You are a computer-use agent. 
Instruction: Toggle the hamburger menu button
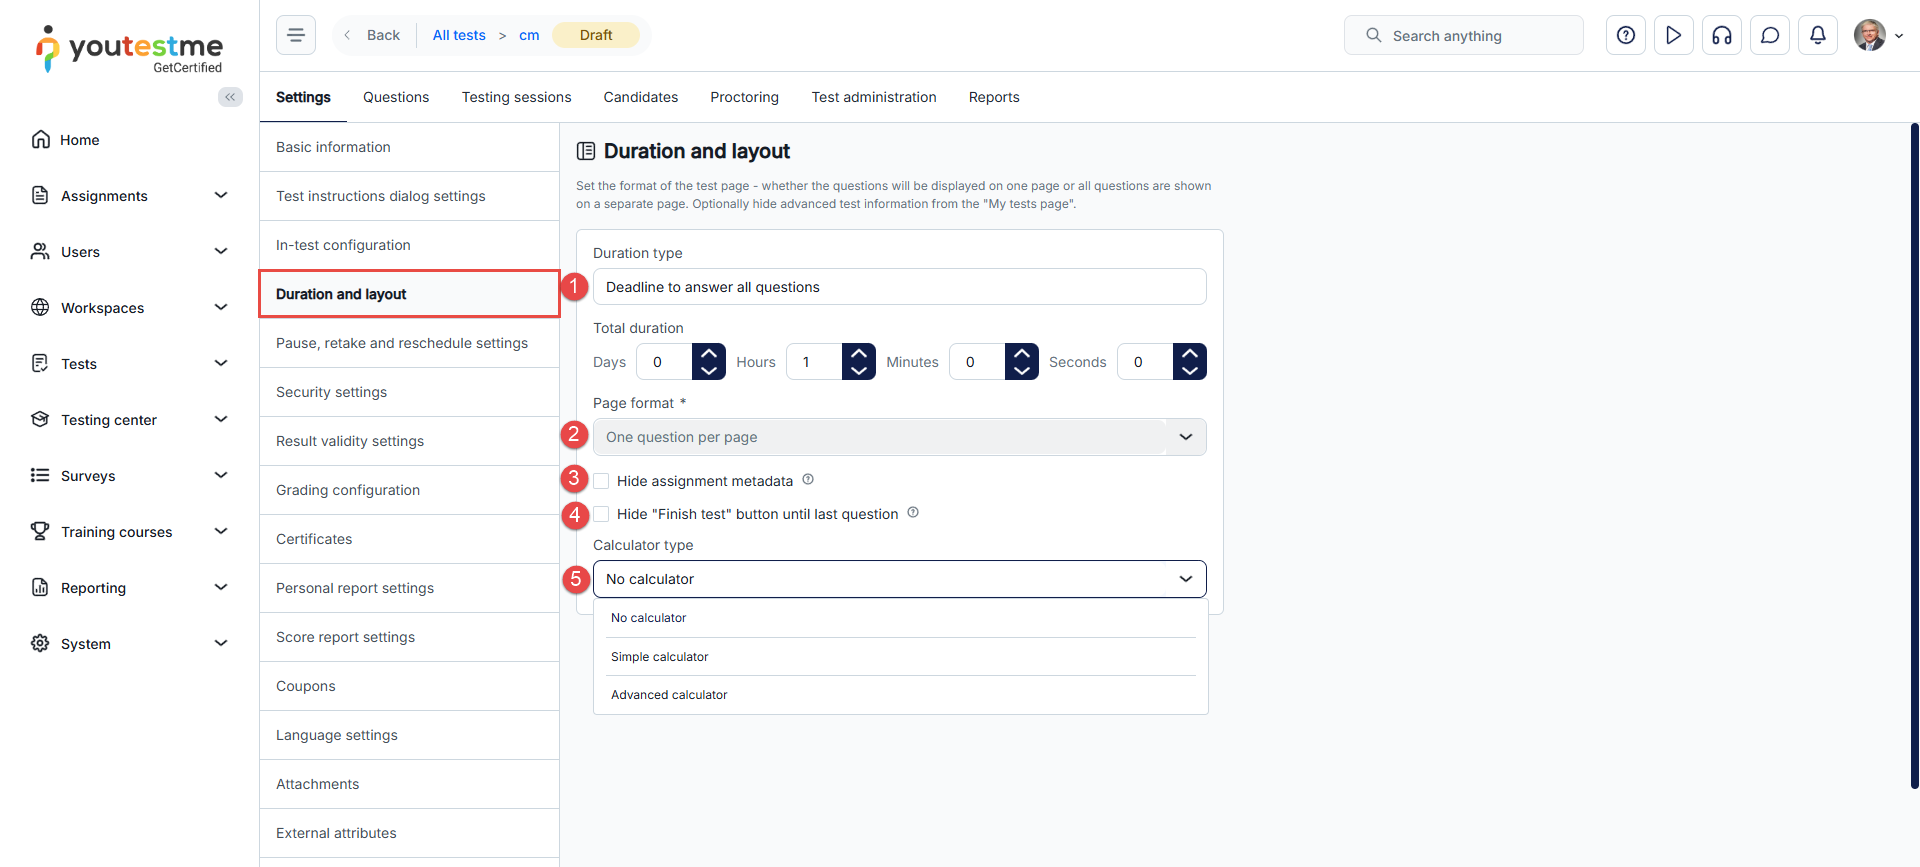pos(296,35)
